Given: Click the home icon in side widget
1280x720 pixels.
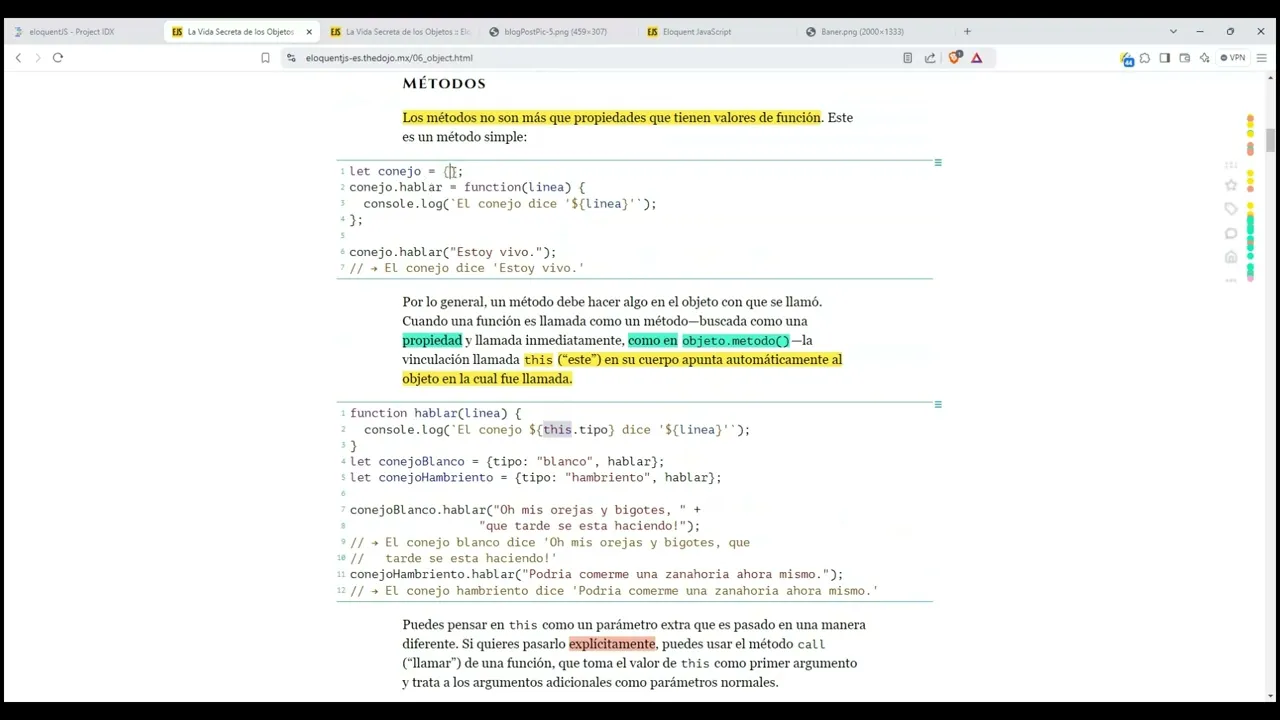Looking at the screenshot, I should click(1231, 257).
